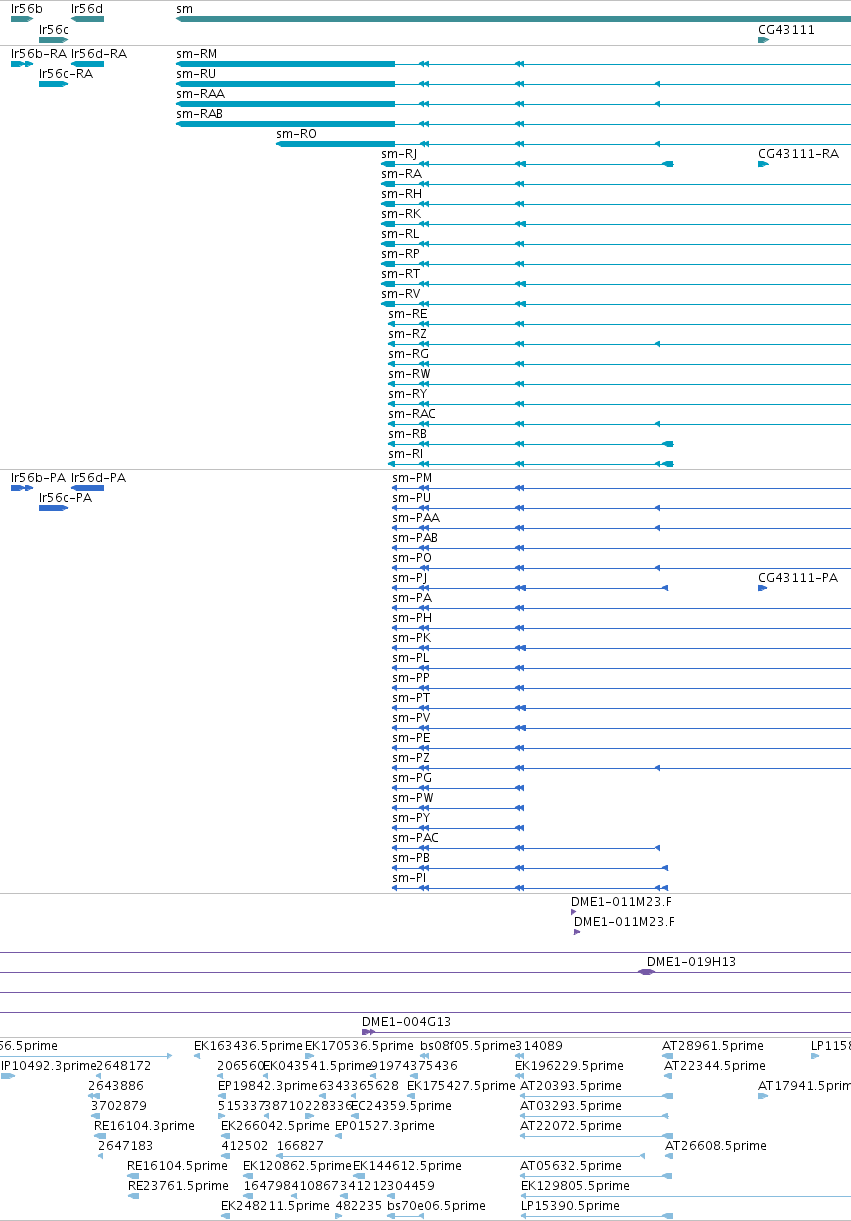Open transcript Ir56b-RA
851x1221 pixels.
(x=39, y=53)
